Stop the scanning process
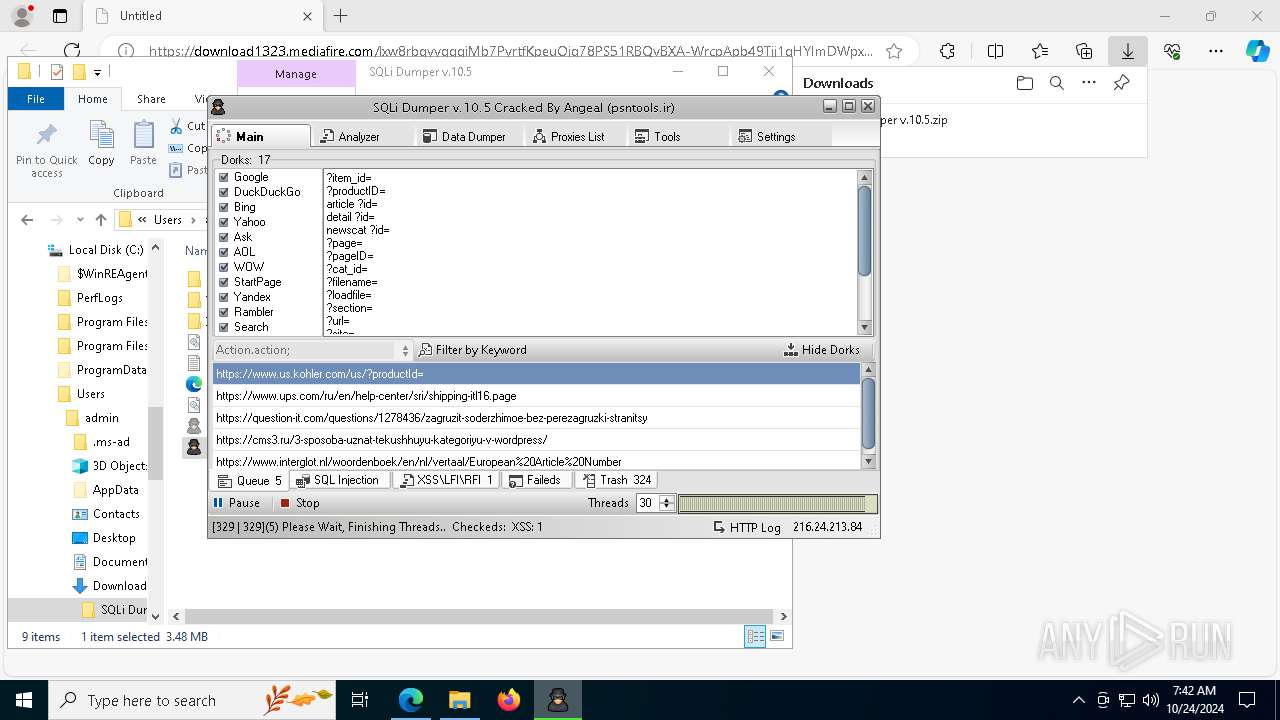Image resolution: width=1280 pixels, height=720 pixels. (x=300, y=503)
